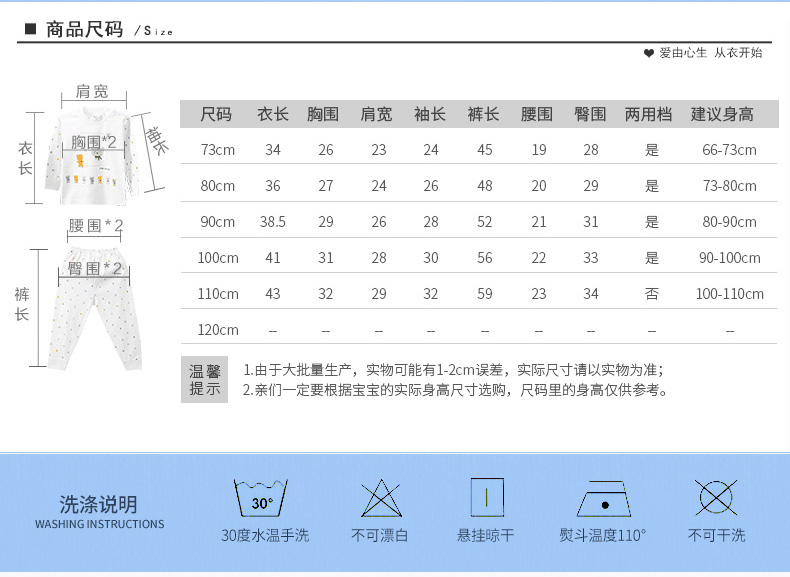
Task: Click the hang-to-dry square icon
Action: point(486,497)
